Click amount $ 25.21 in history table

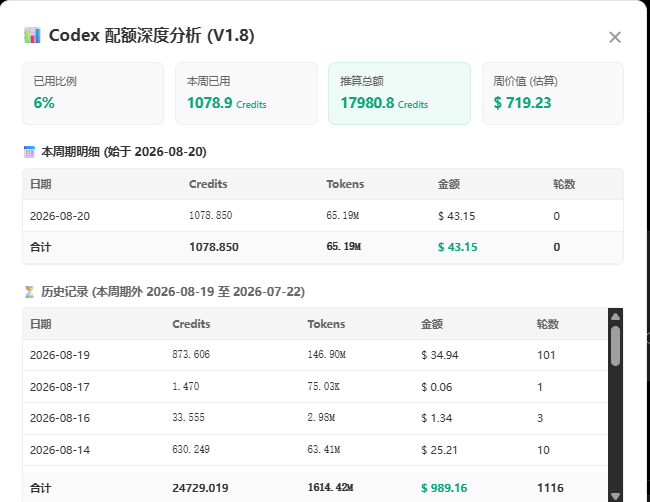(439, 450)
